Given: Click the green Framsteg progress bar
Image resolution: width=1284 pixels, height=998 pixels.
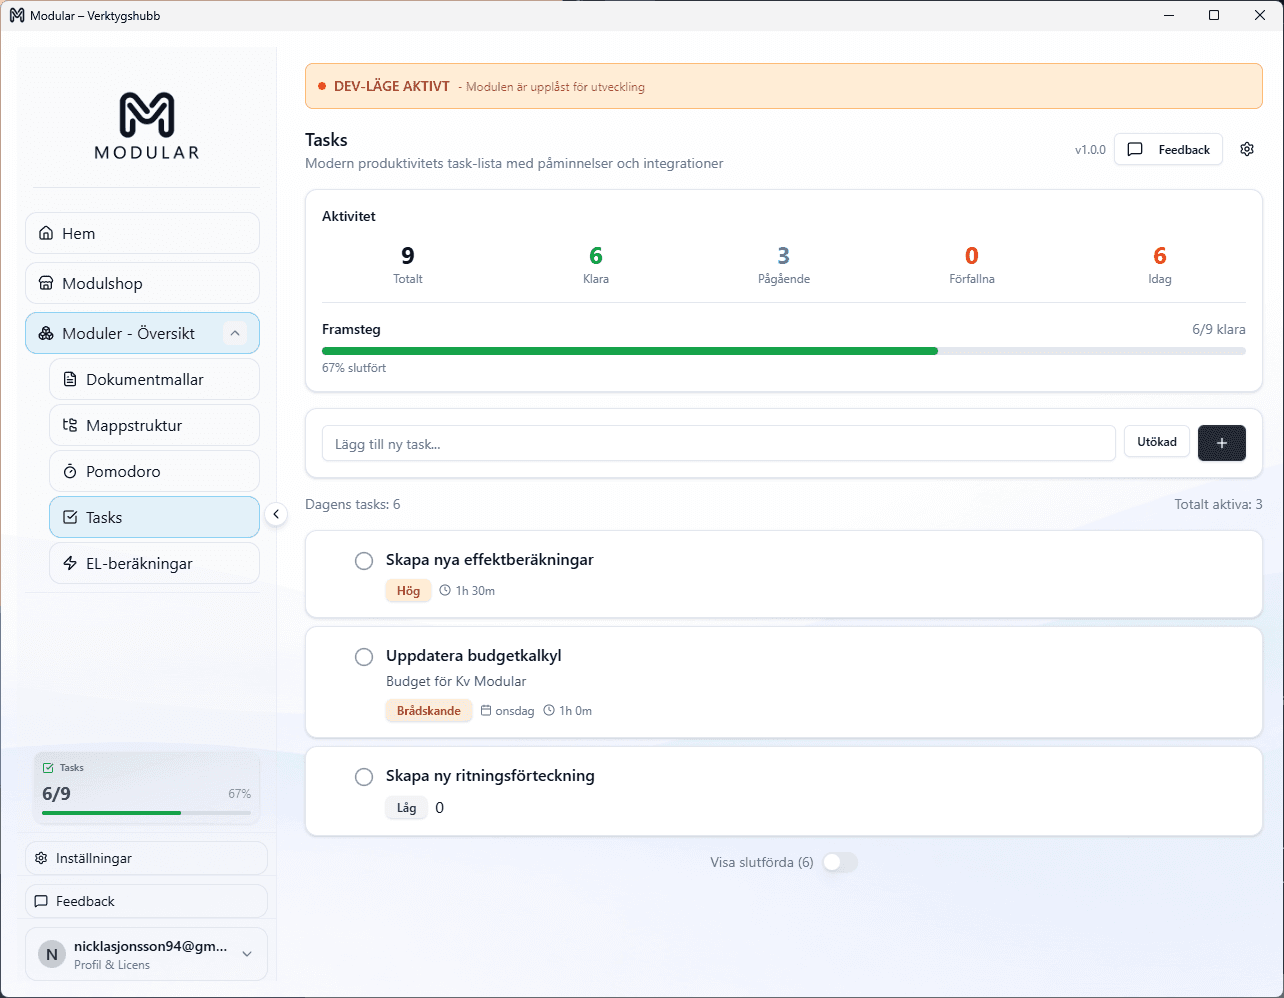Looking at the screenshot, I should click(x=630, y=351).
